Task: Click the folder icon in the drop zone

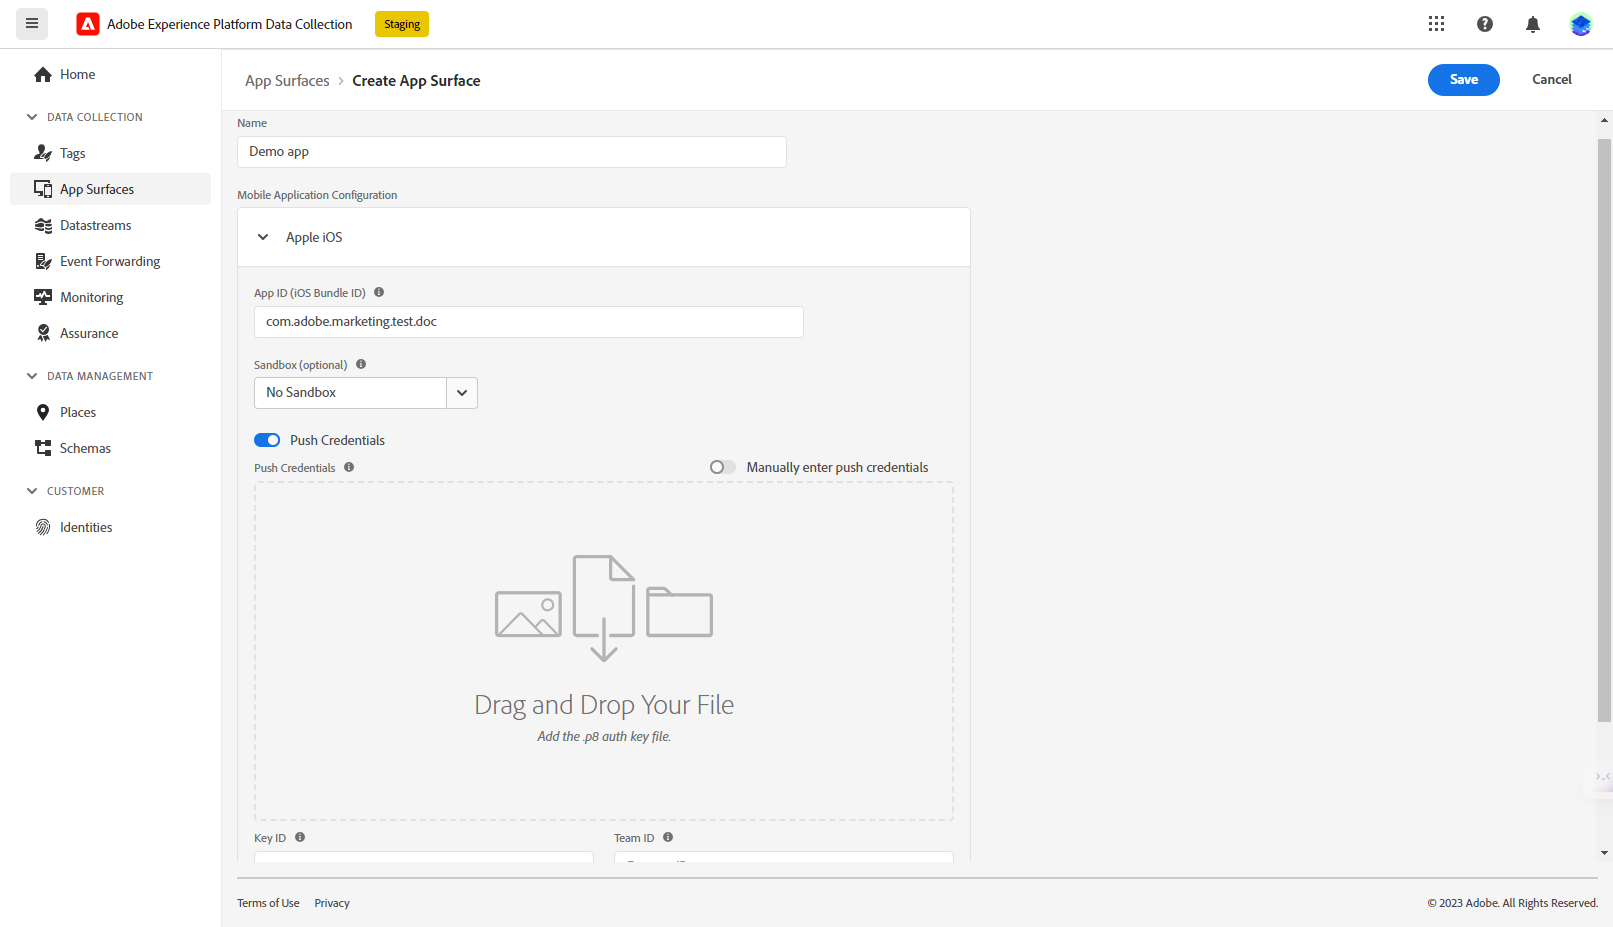Action: [679, 612]
